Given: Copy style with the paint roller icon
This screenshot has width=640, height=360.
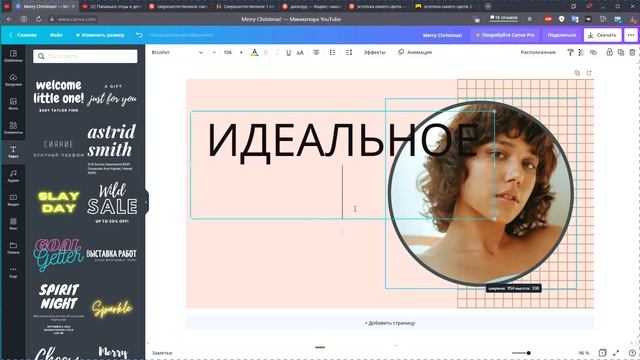Looking at the screenshot, I should click(570, 52).
